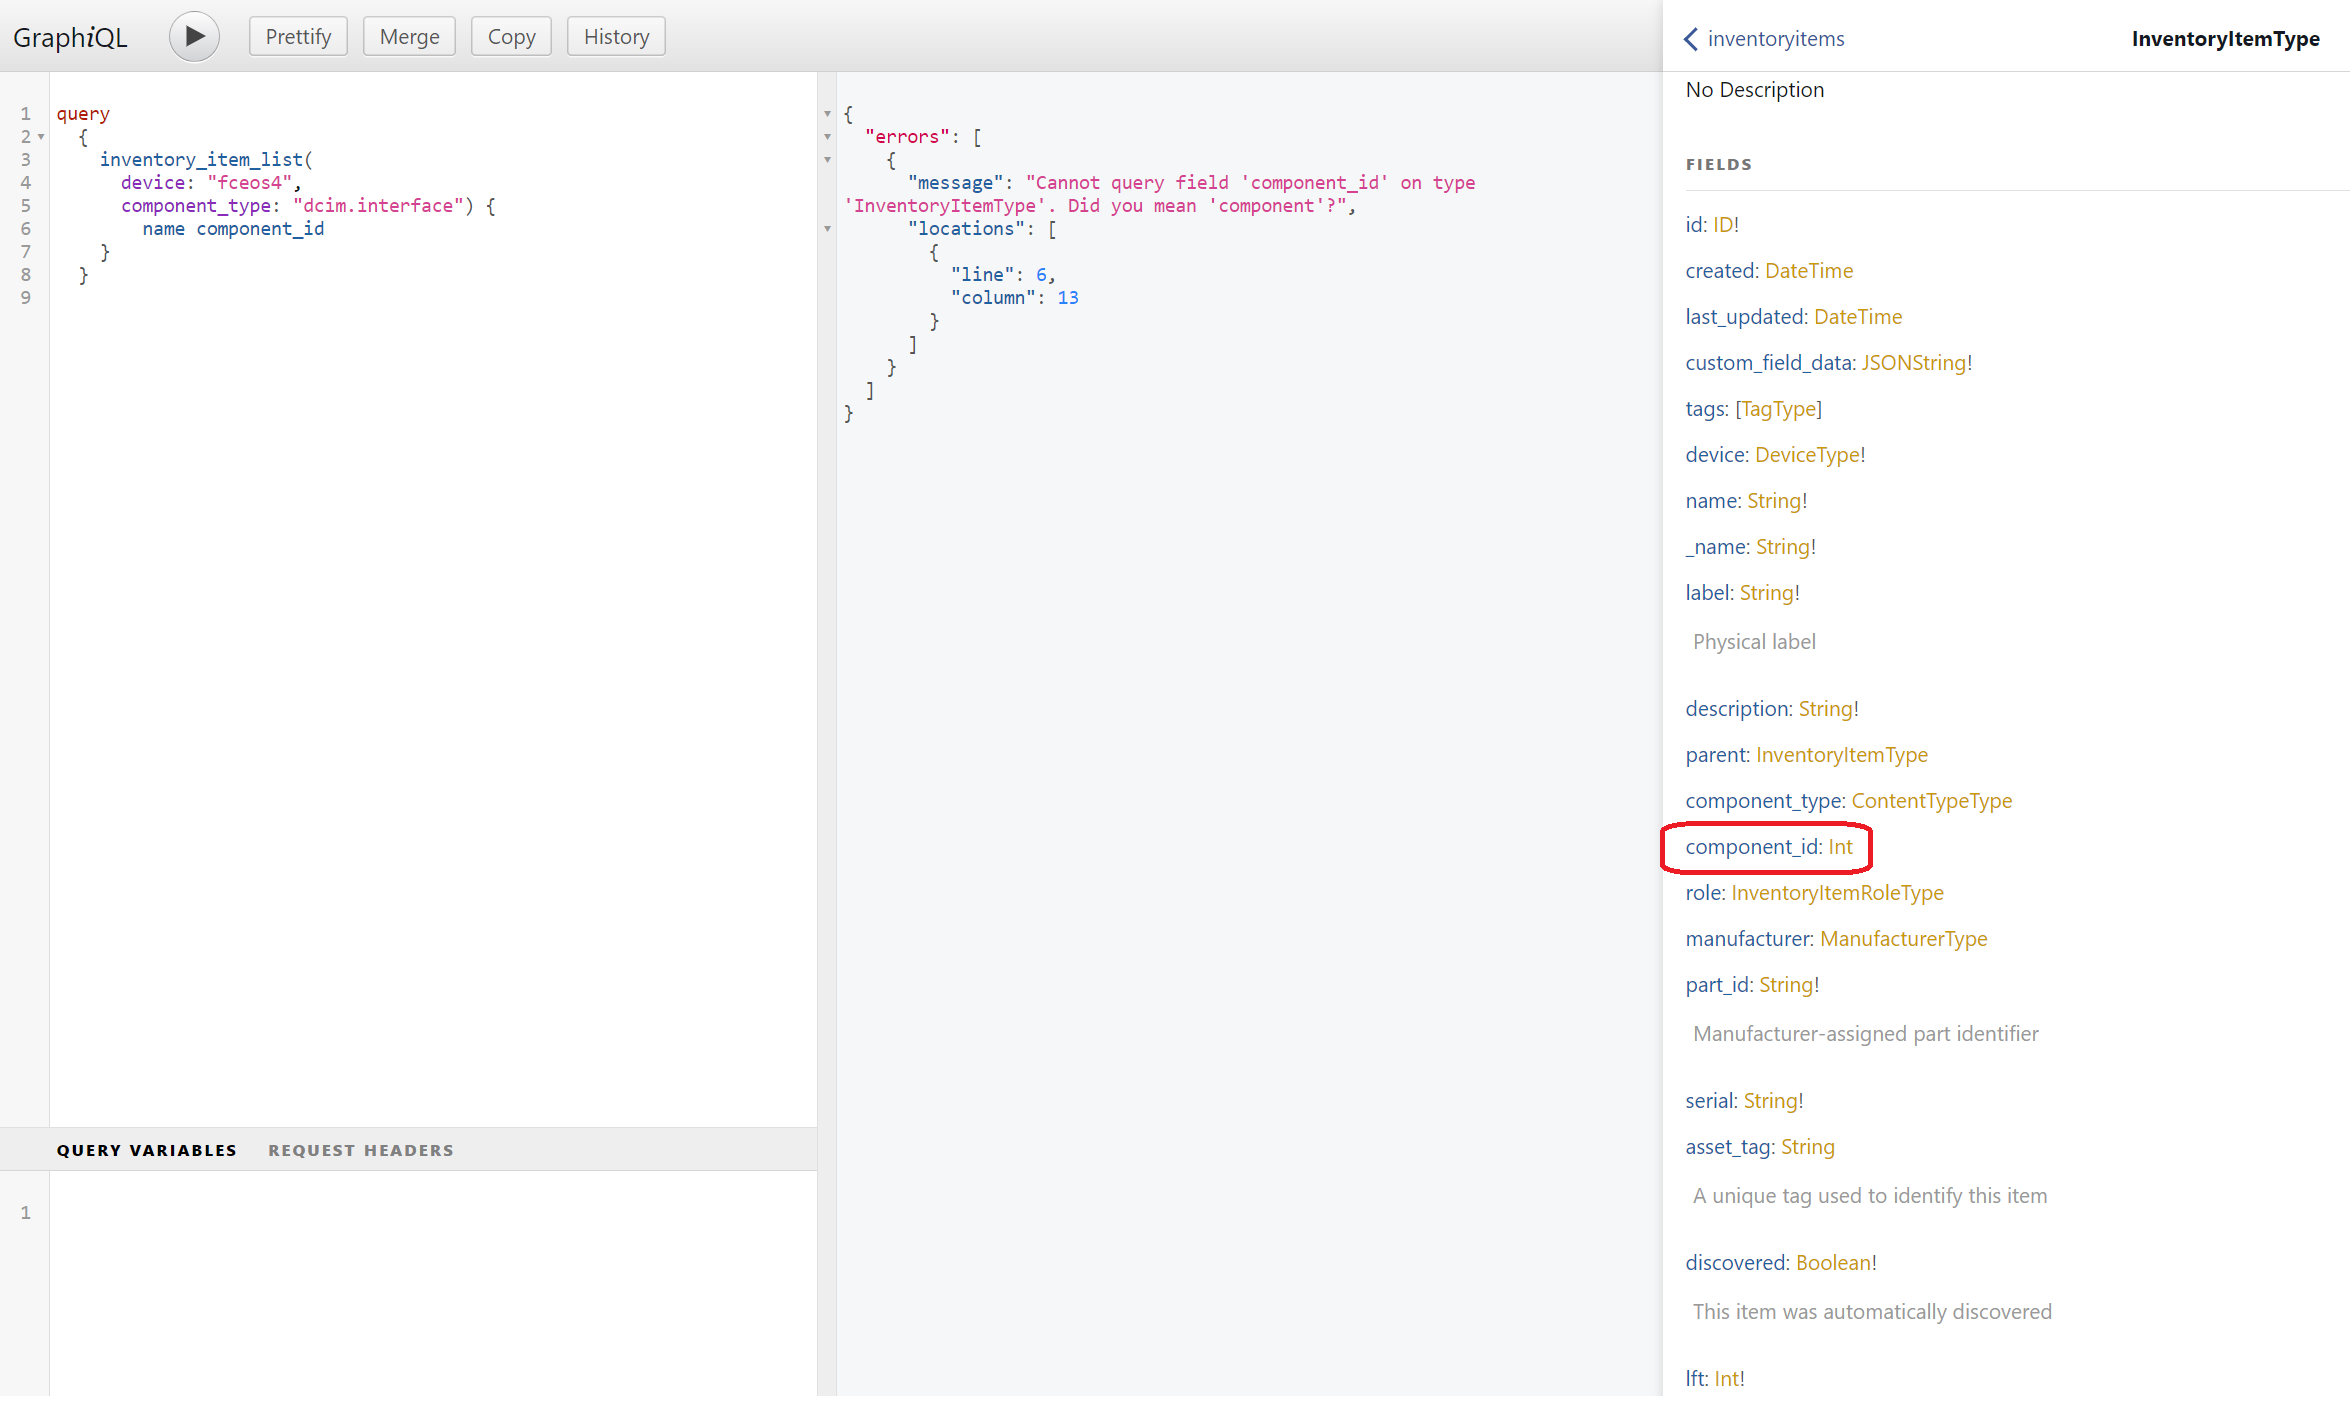Run the query with the play button
Viewport: 2350px width, 1402px height.
194,37
